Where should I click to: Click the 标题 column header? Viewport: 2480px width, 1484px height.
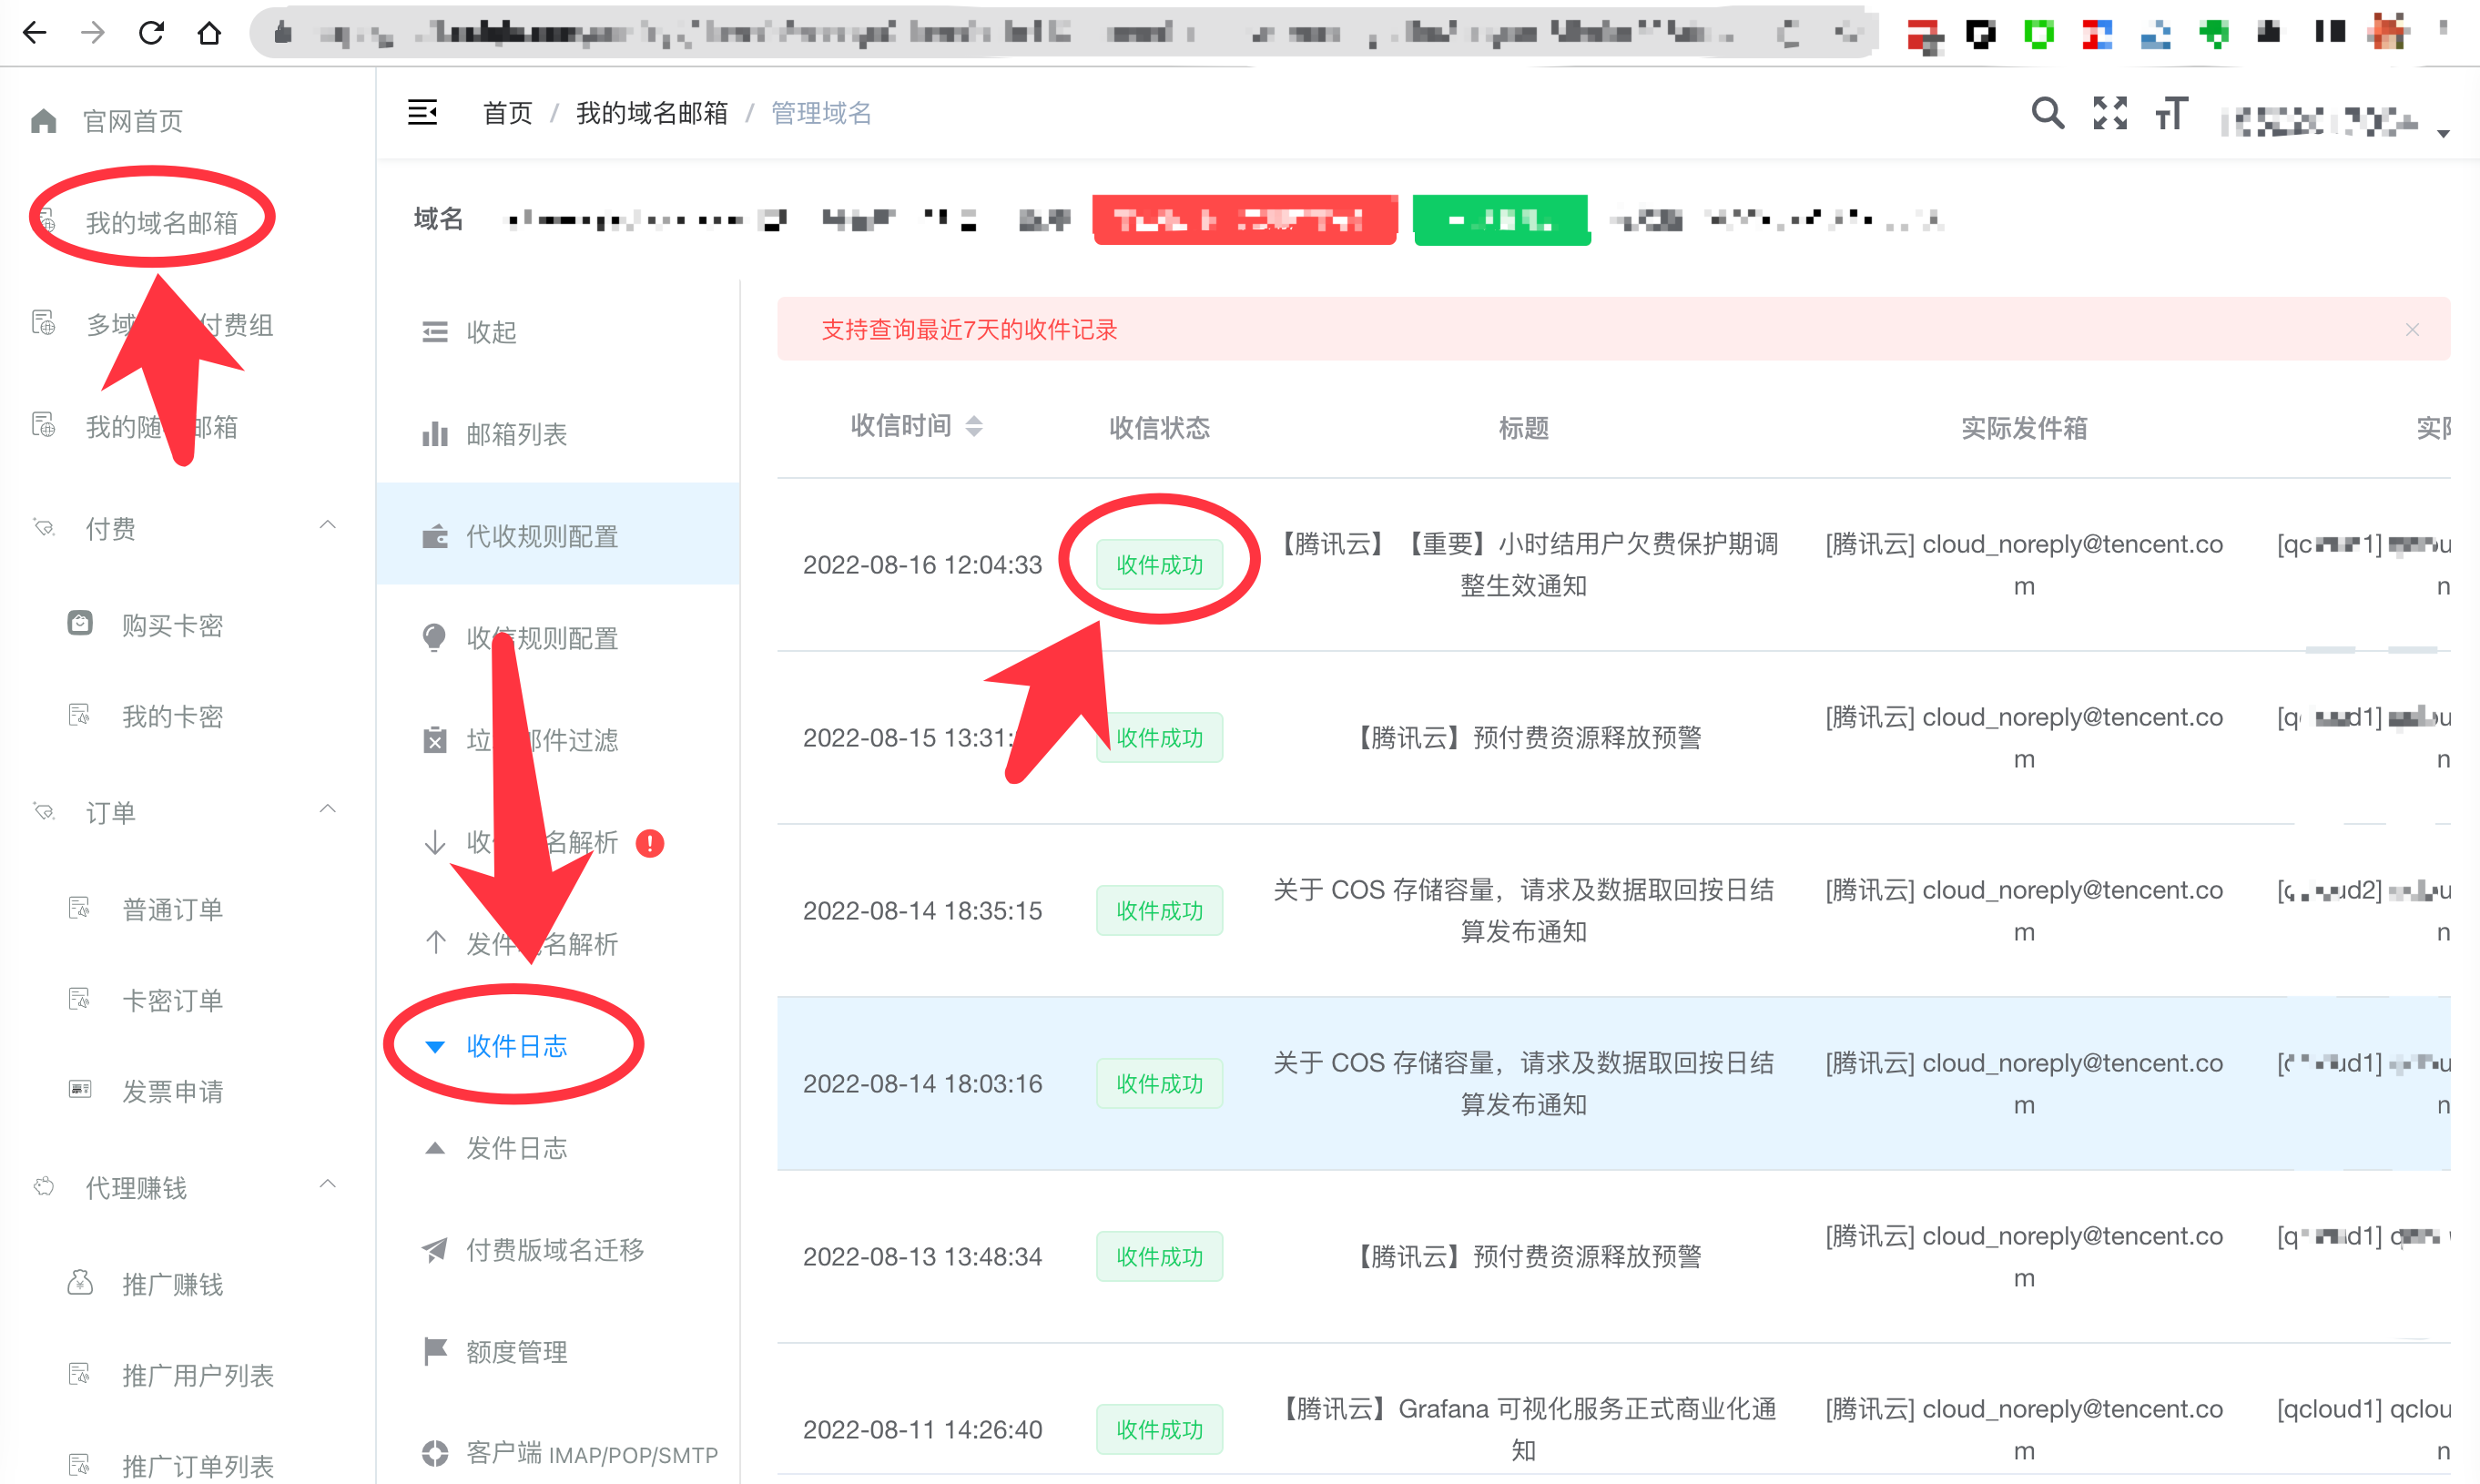pos(1524,428)
